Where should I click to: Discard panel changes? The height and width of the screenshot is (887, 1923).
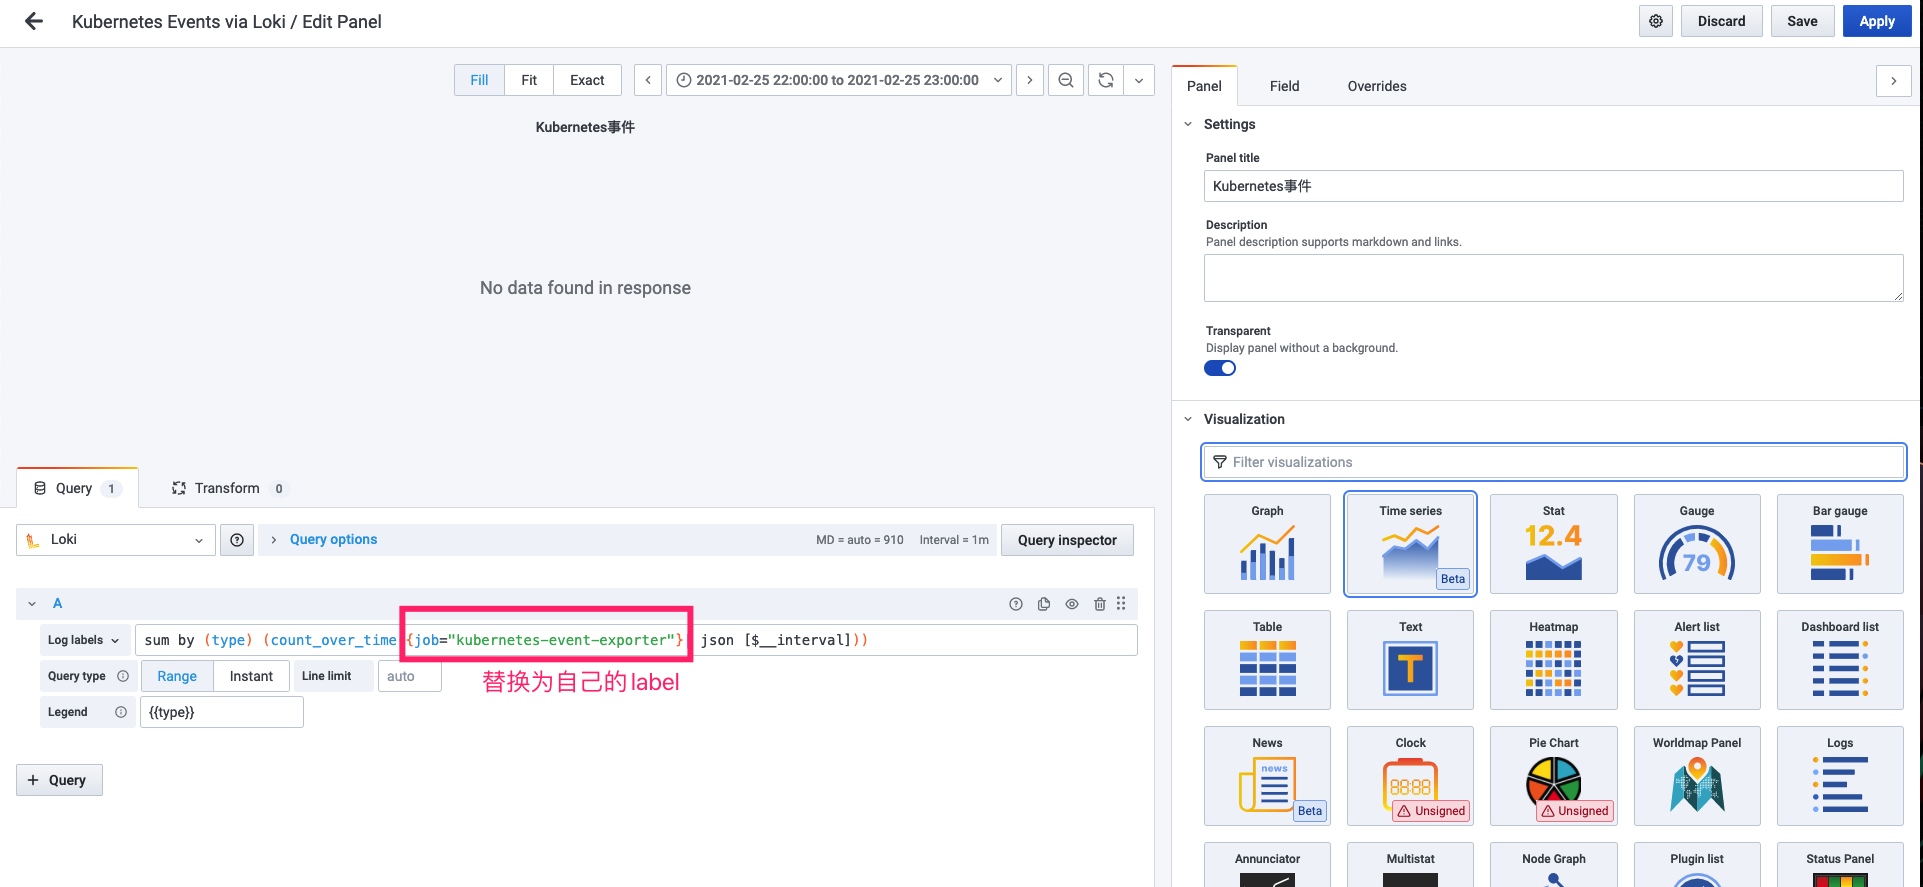click(1721, 21)
